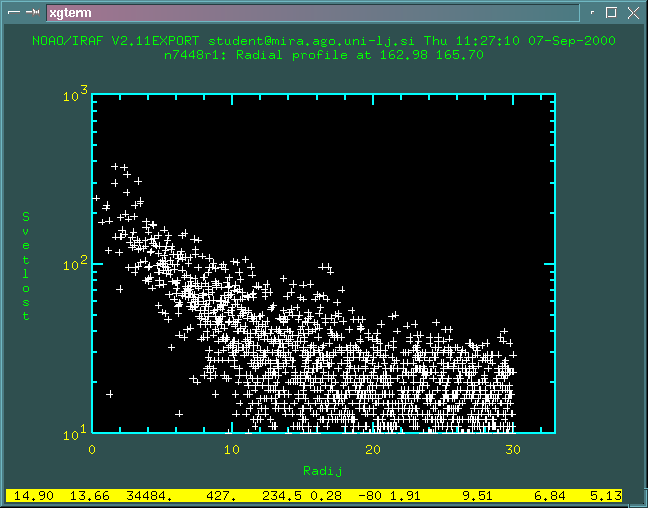Click status bar value 234.5
Image resolution: width=648 pixels, height=508 pixels.
pyautogui.click(x=282, y=495)
